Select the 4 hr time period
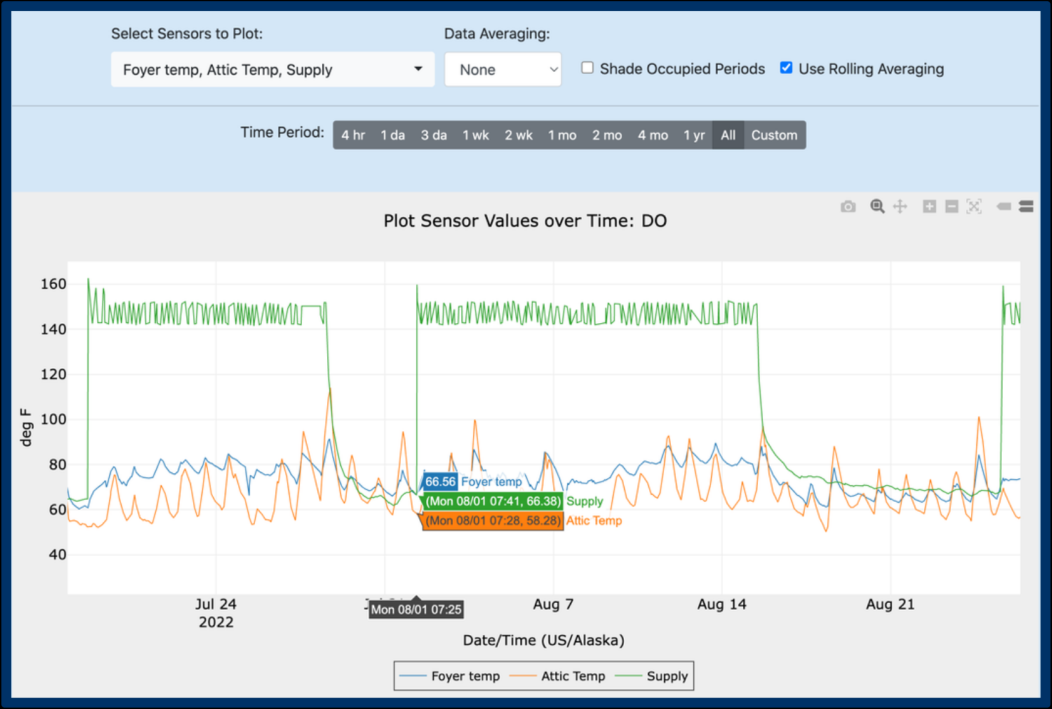 [x=353, y=135]
